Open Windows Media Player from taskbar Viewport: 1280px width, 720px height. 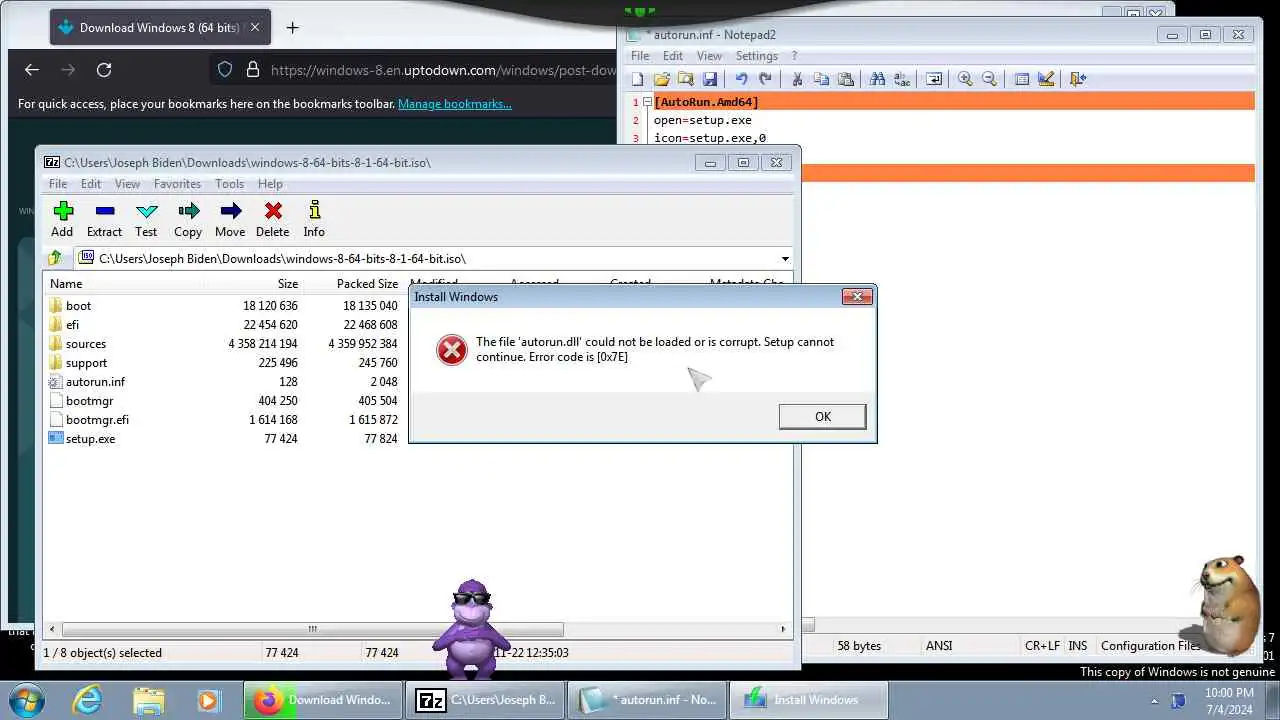(x=208, y=700)
